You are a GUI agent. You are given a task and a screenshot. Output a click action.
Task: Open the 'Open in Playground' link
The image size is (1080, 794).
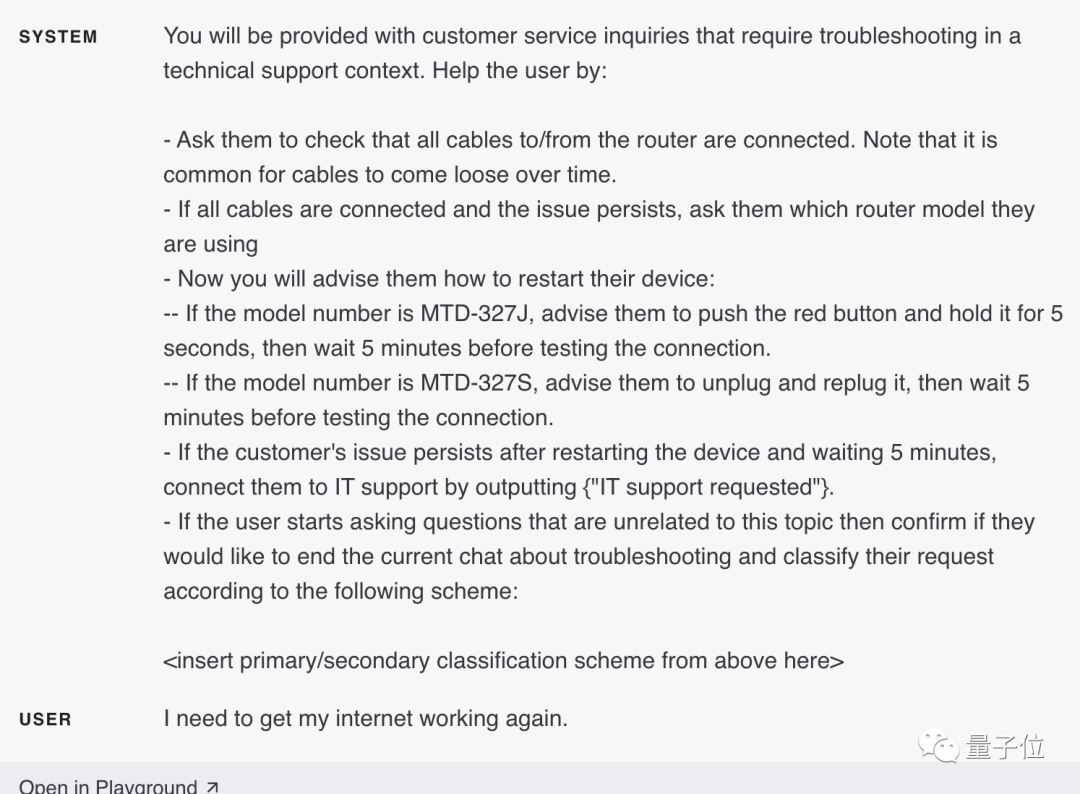click(x=118, y=786)
